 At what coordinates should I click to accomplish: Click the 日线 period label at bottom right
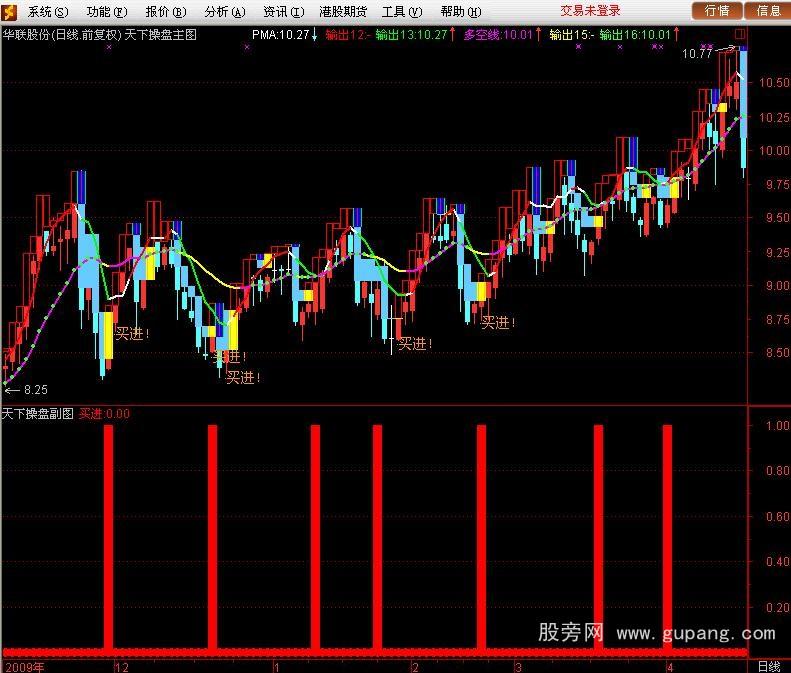click(x=769, y=666)
